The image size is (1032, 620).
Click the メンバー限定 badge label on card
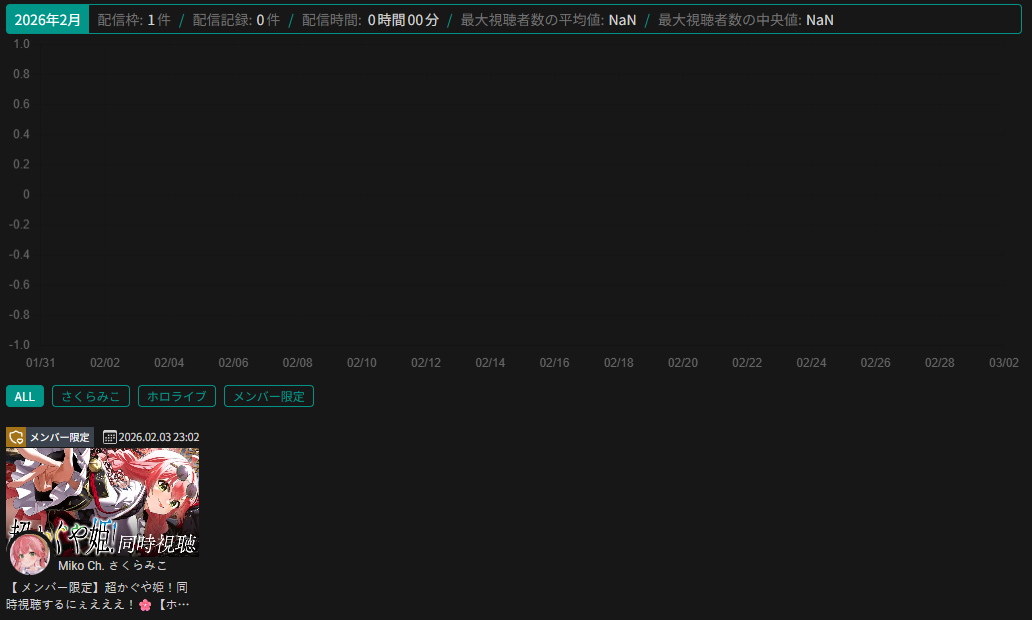(x=60, y=437)
